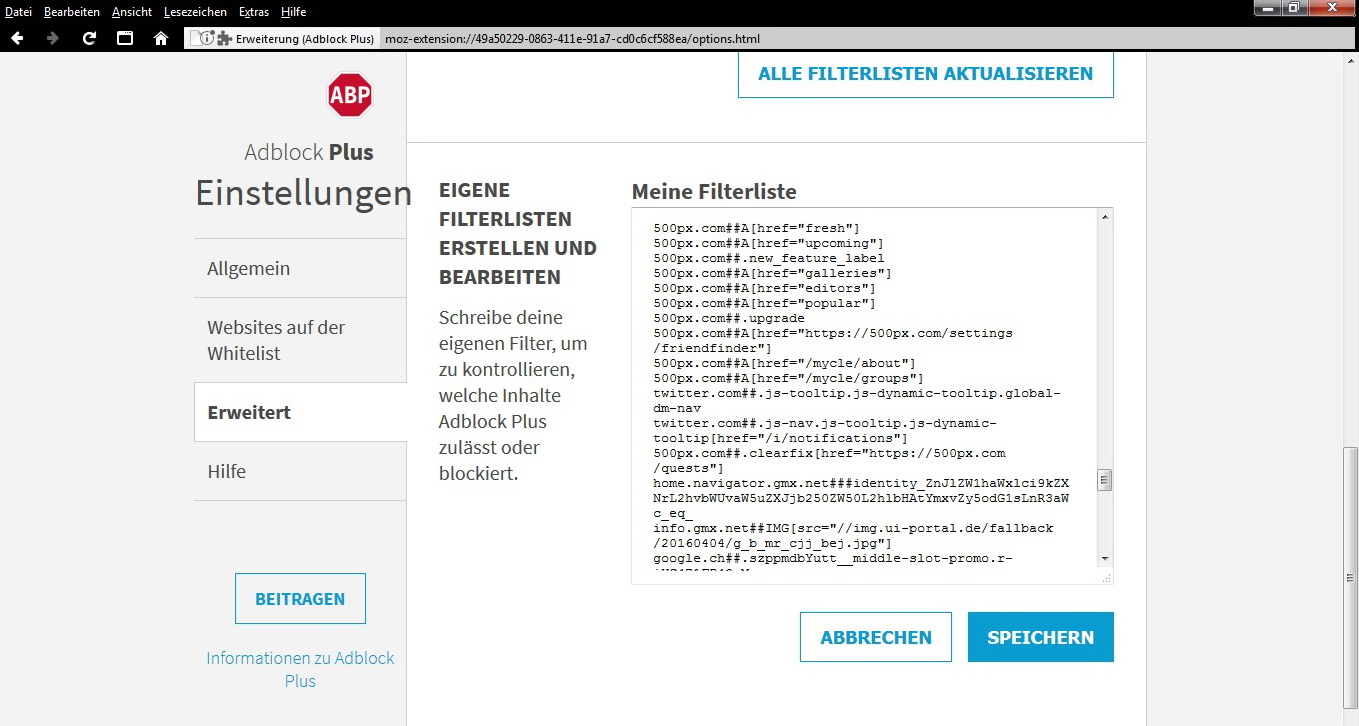Open the Informationen zu Adblock Plus link
Screen dimensions: 1359x726
300,669
